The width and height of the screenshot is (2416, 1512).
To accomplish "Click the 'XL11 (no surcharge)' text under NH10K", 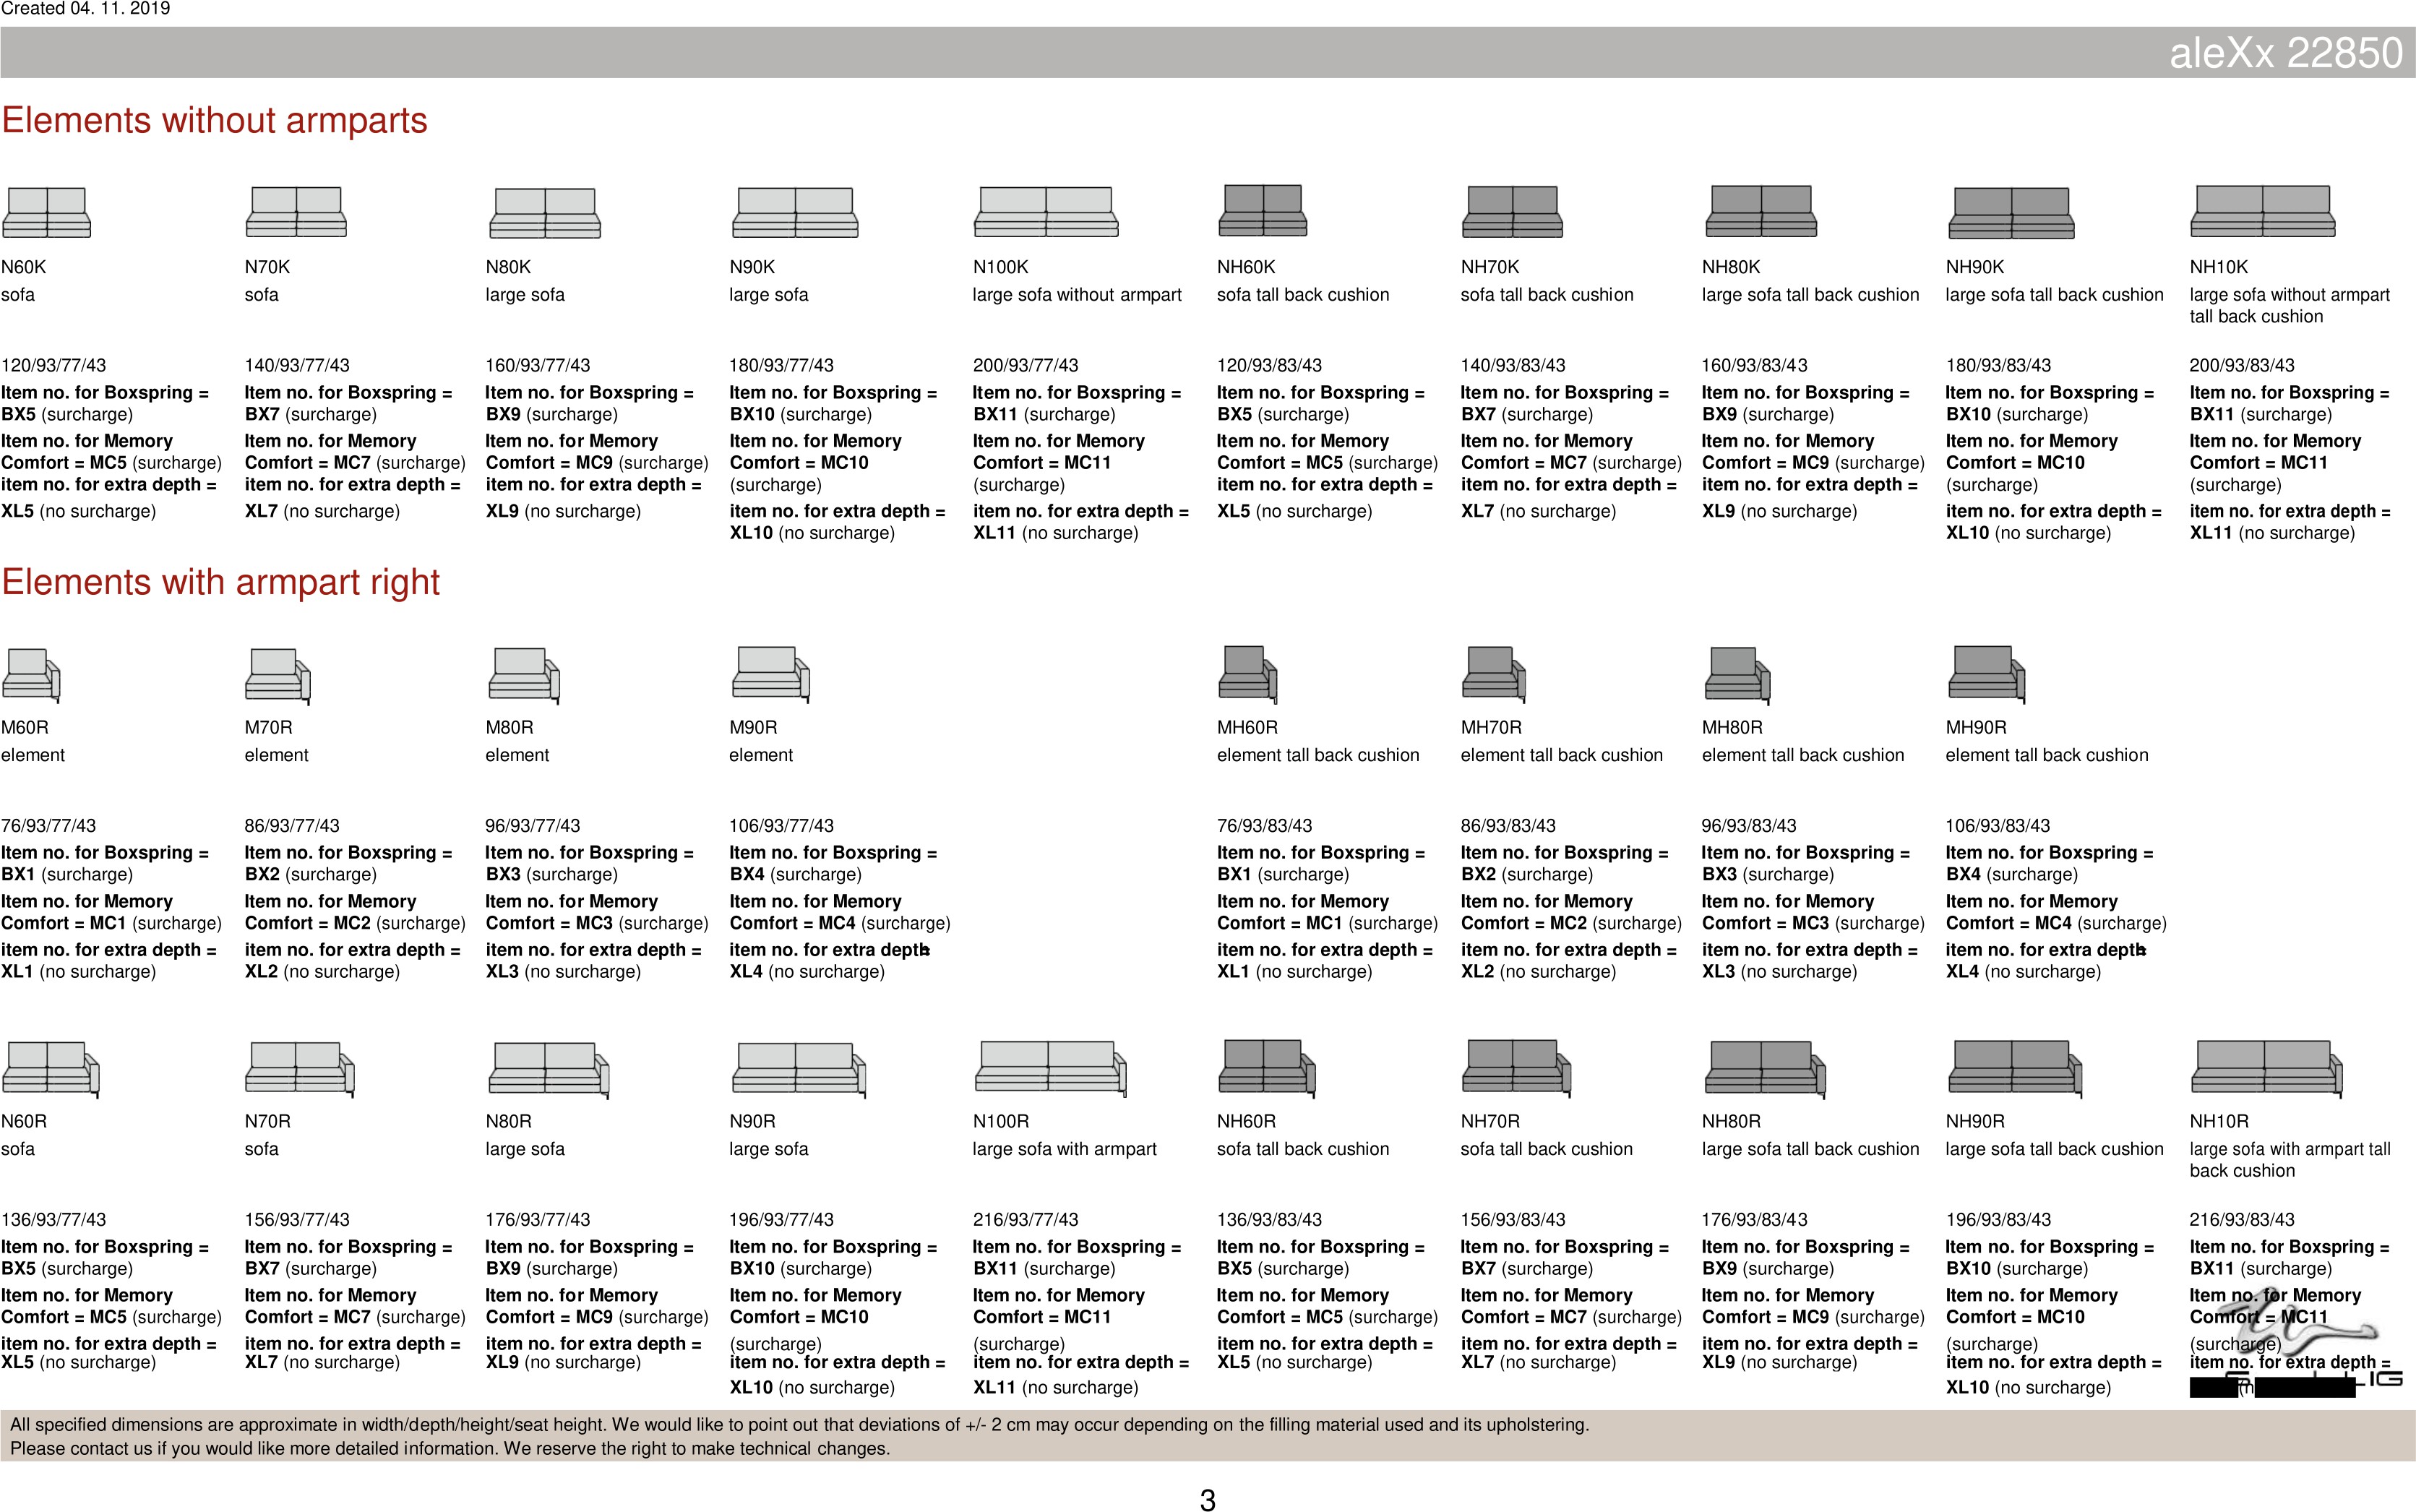I will (2272, 533).
